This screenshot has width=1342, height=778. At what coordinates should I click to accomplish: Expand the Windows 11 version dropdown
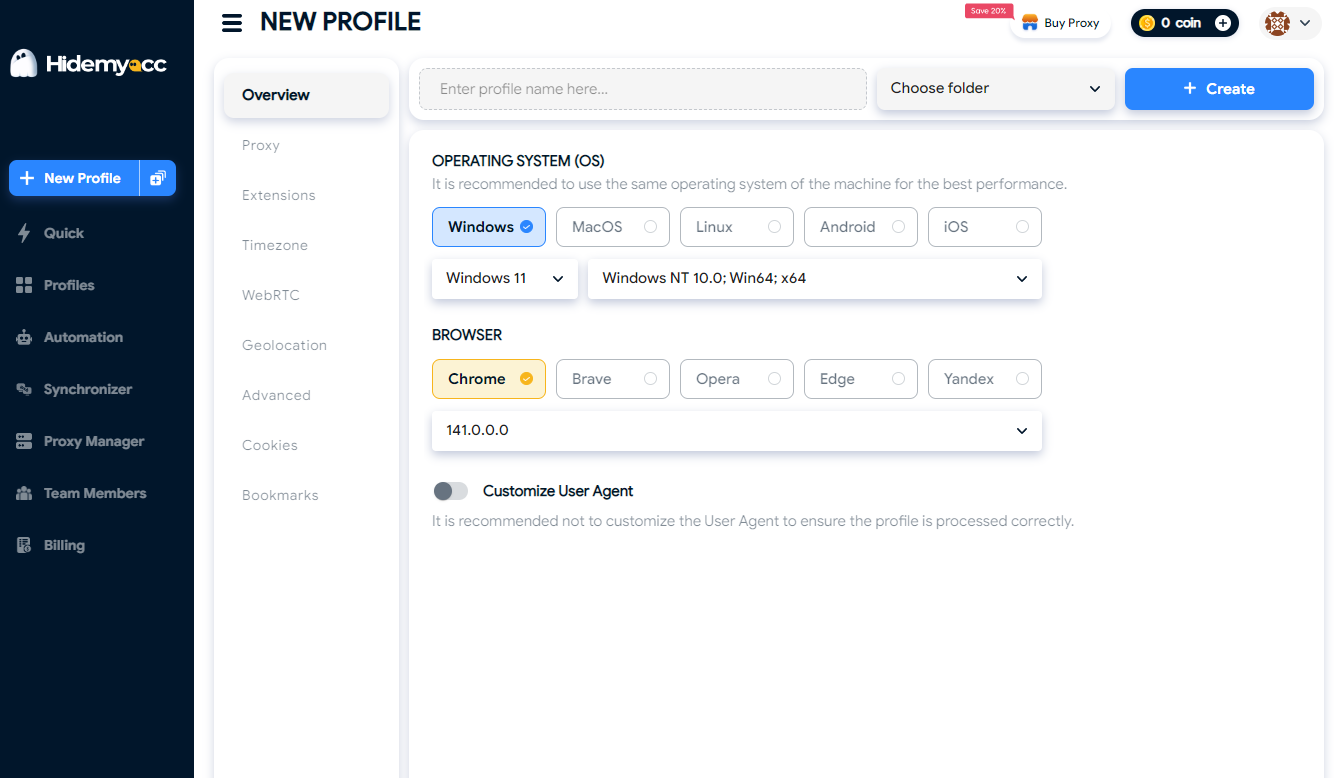click(x=504, y=278)
